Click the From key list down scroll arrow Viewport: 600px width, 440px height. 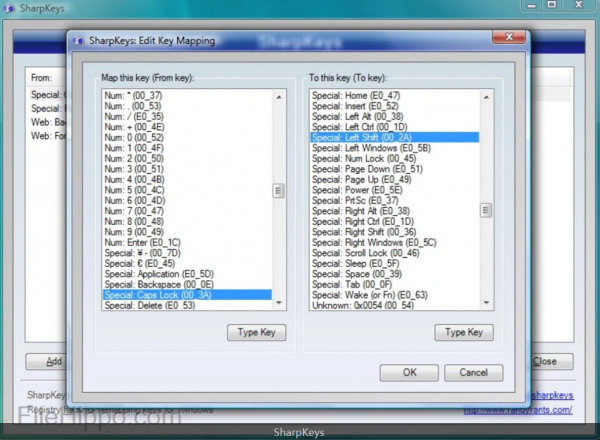pyautogui.click(x=279, y=303)
